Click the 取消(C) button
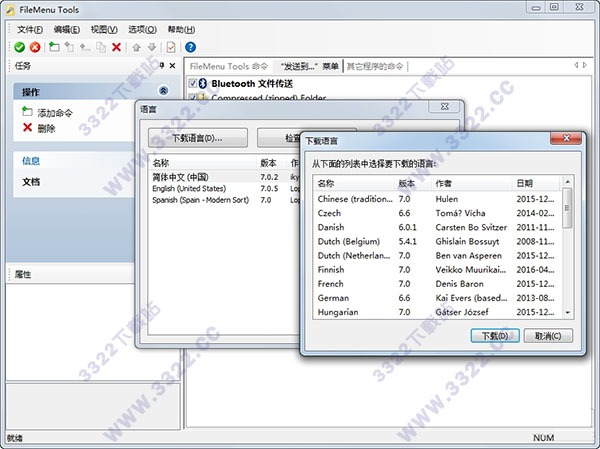This screenshot has height=449, width=600. [548, 336]
